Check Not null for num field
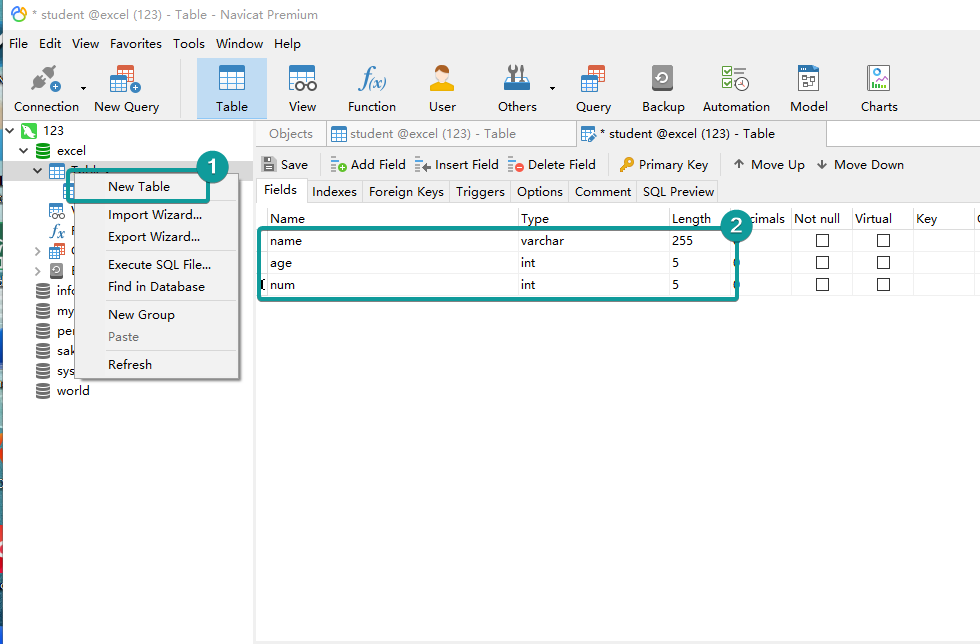Image resolution: width=980 pixels, height=644 pixels. (x=822, y=285)
